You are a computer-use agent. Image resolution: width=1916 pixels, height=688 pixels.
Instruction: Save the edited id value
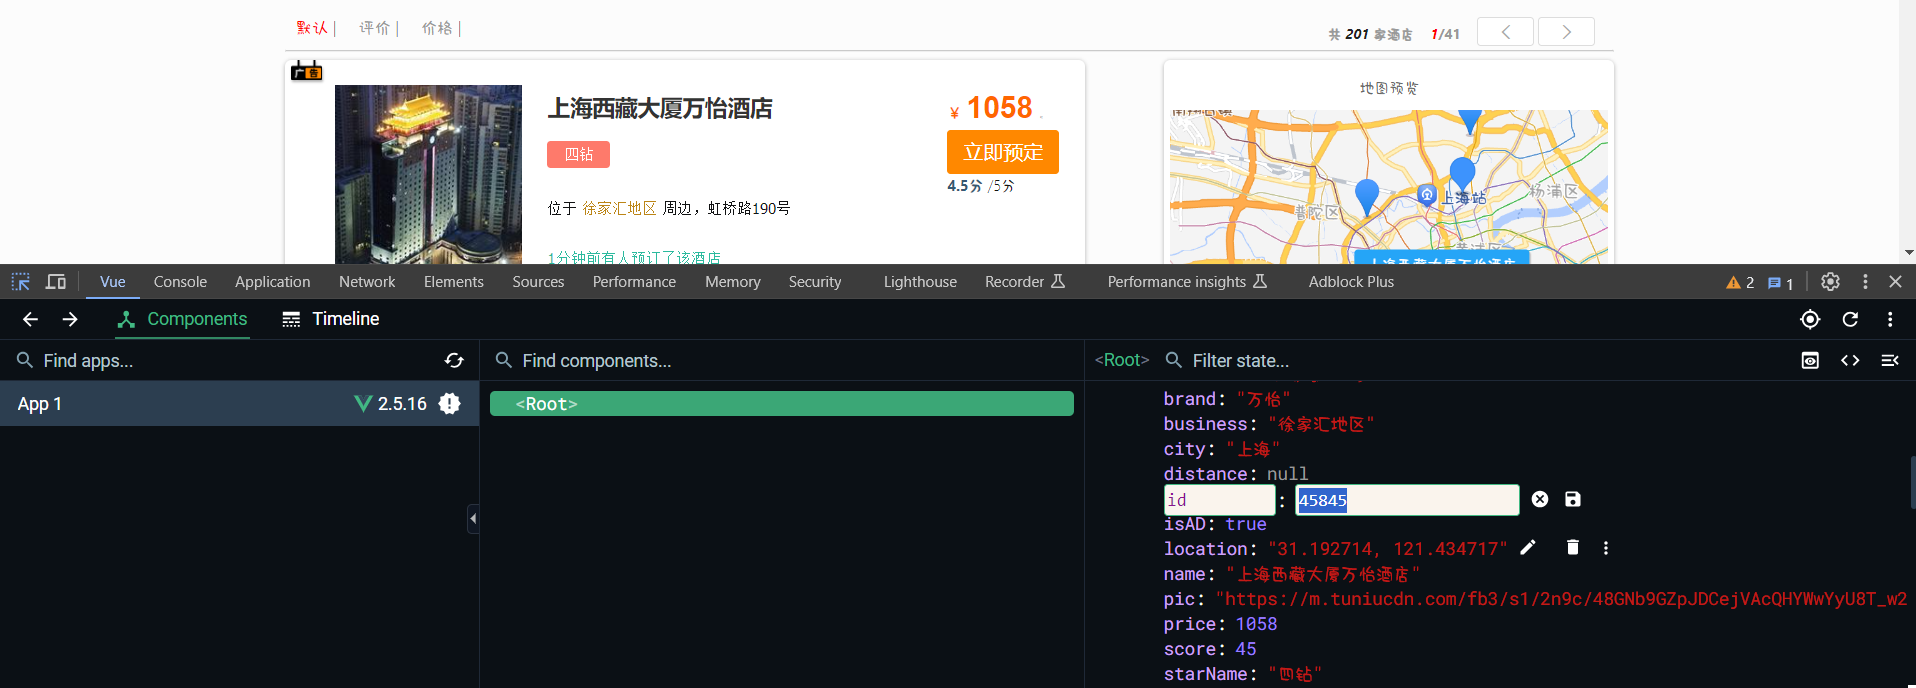1573,499
